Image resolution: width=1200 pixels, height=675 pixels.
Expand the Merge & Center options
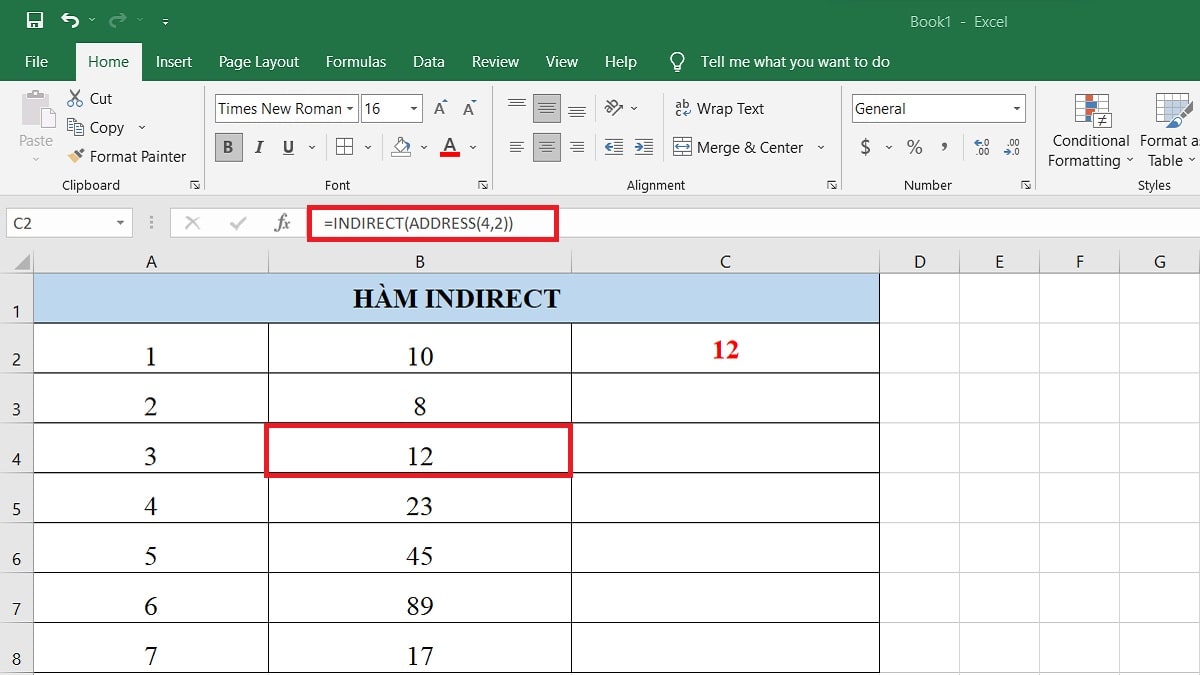pyautogui.click(x=819, y=147)
